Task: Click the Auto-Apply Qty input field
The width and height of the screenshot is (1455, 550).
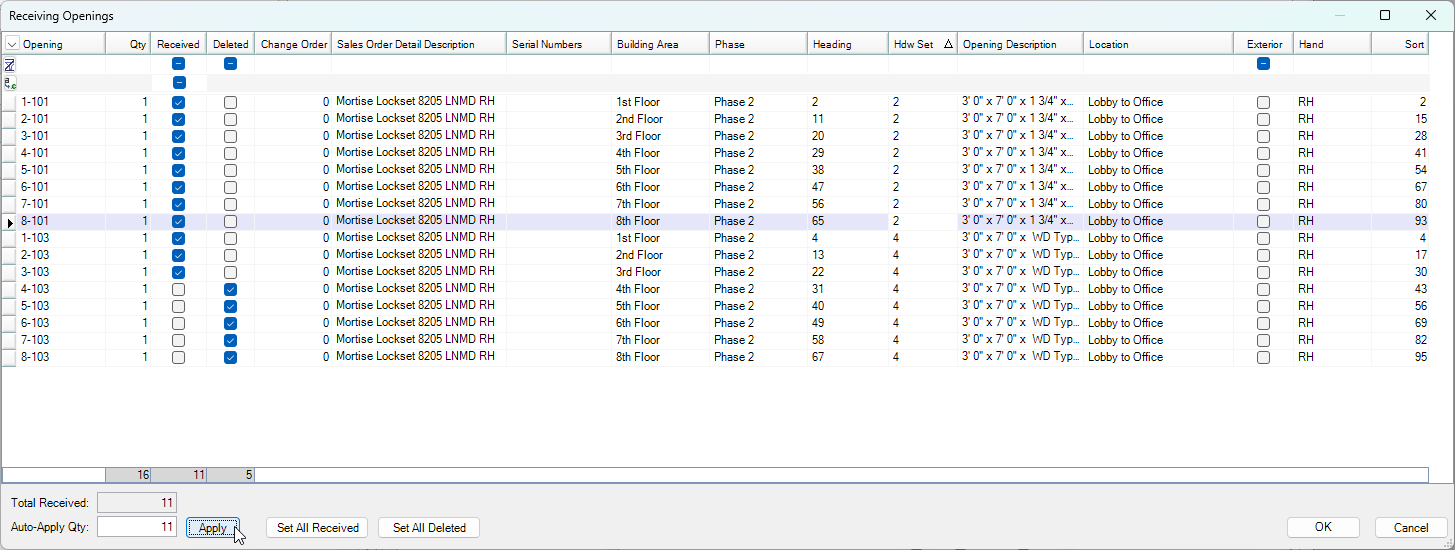Action: point(137,527)
